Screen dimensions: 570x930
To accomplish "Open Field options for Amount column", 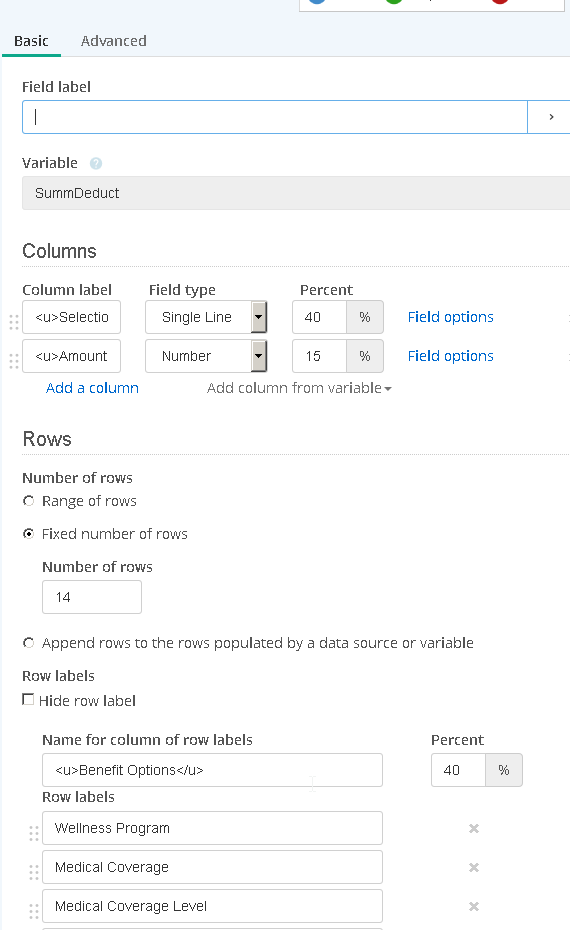I will 451,356.
